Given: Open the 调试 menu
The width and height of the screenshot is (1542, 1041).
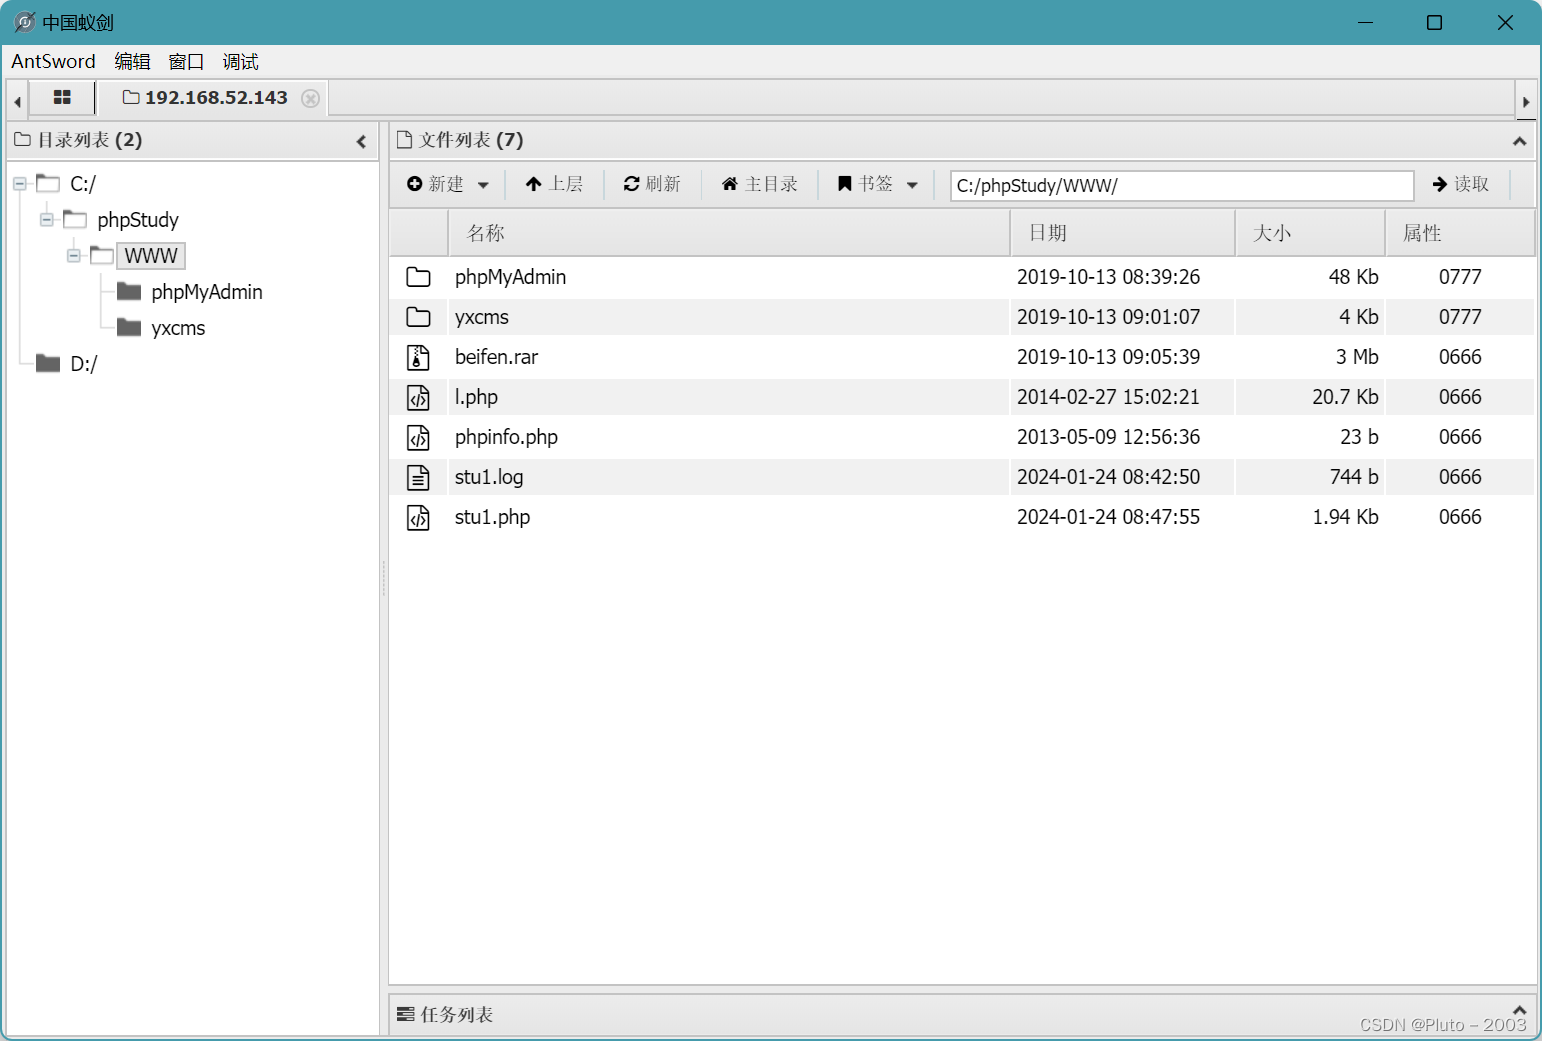Looking at the screenshot, I should (x=240, y=61).
